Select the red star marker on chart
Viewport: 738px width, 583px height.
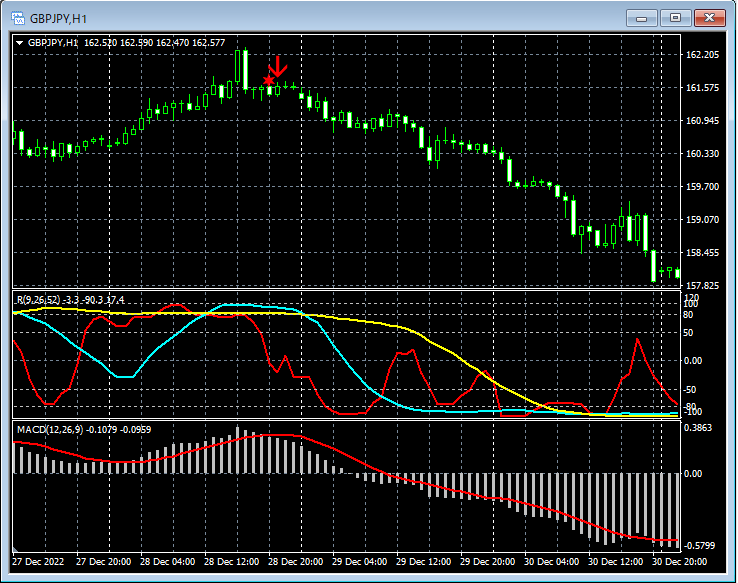pos(268,81)
